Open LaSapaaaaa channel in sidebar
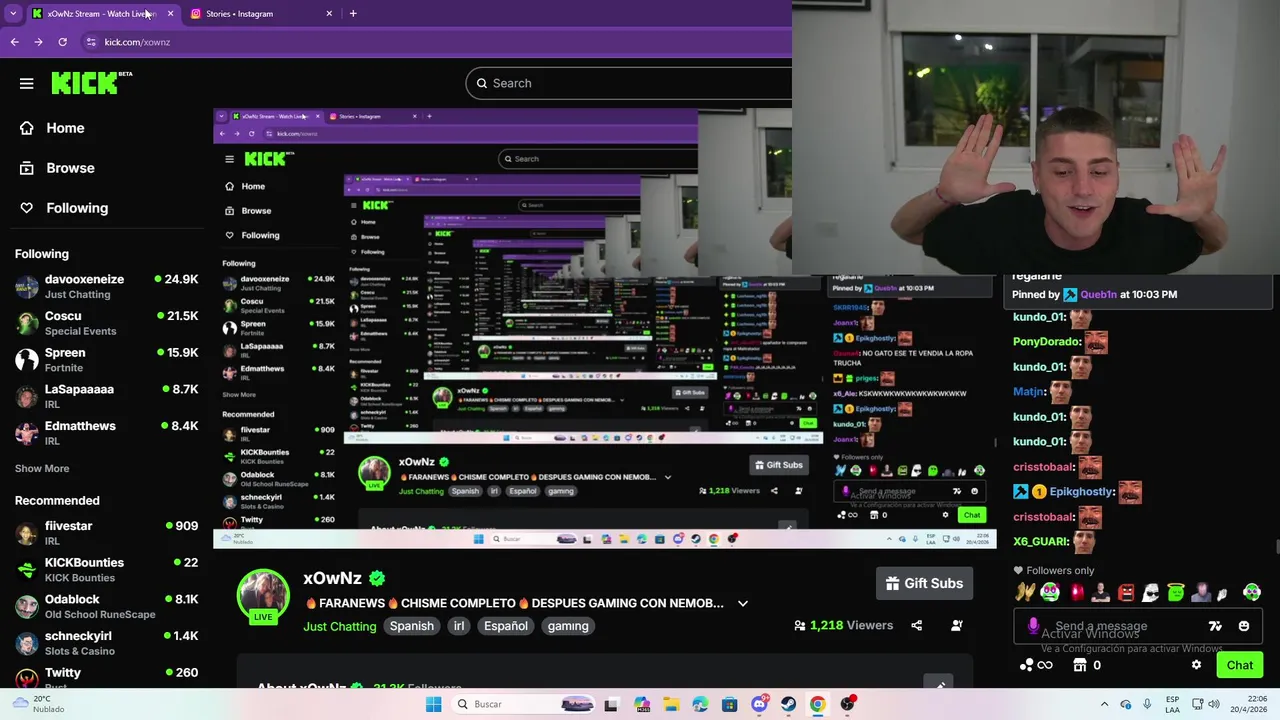Viewport: 1280px width, 720px height. tap(106, 396)
